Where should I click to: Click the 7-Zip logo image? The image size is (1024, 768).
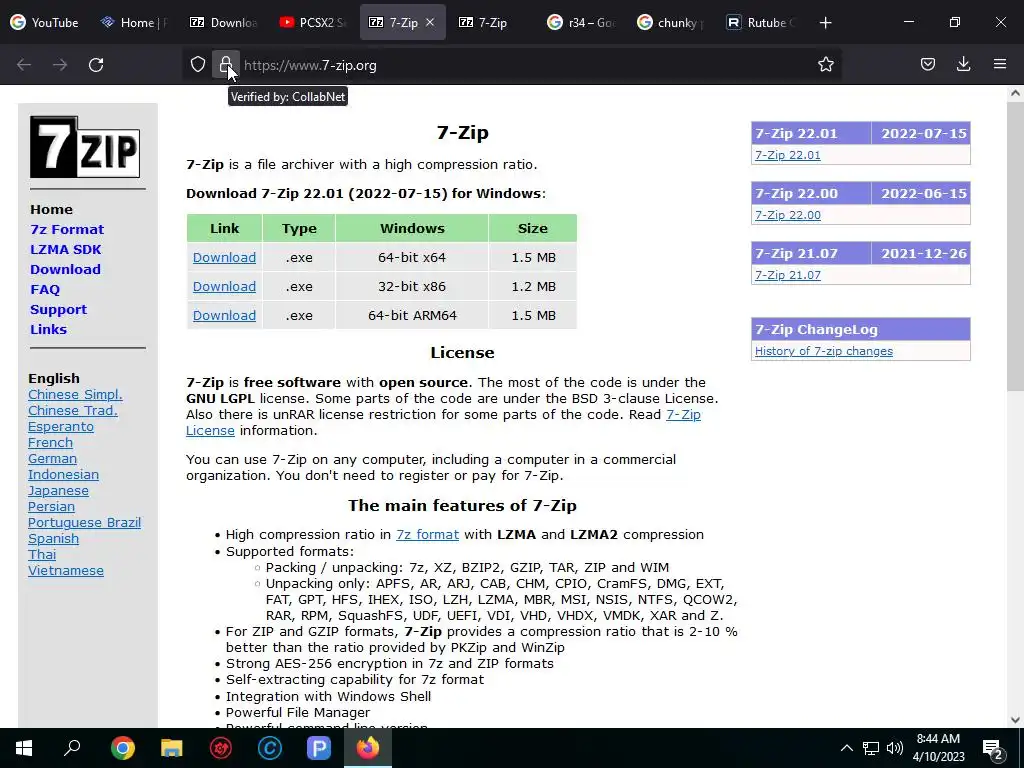(x=85, y=147)
